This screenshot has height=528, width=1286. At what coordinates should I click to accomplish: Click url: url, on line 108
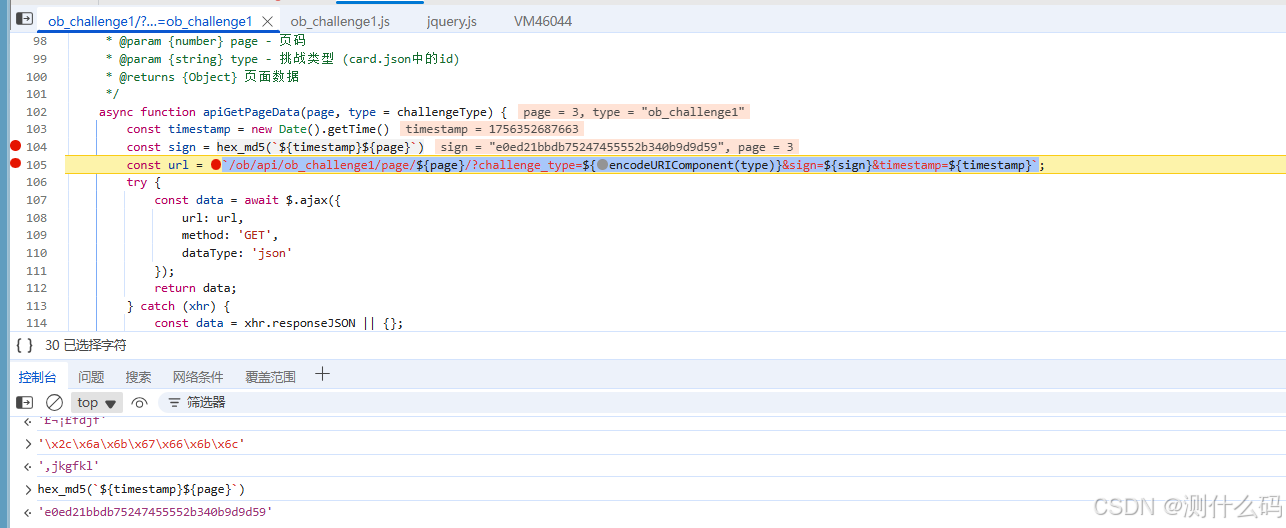[x=212, y=218]
